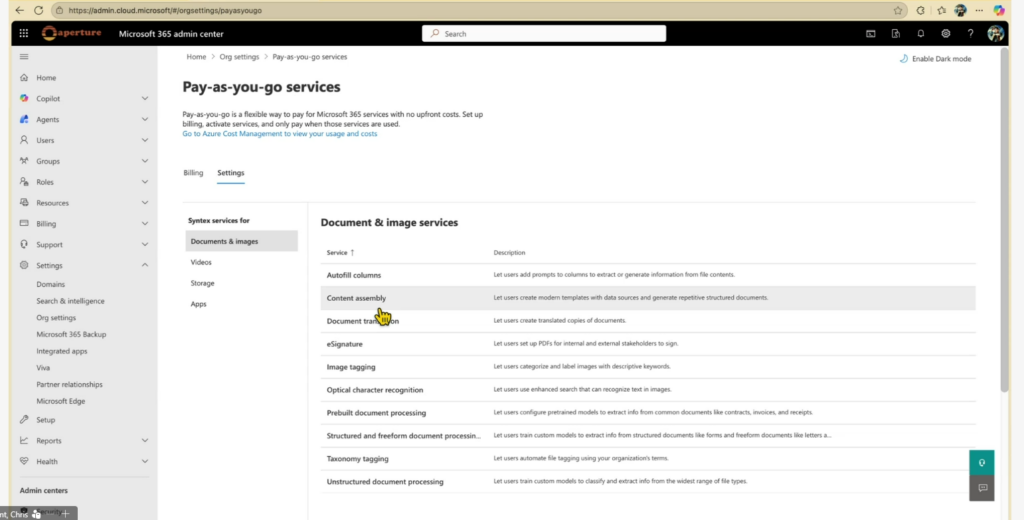The width and height of the screenshot is (1024, 520).
Task: Click the gray feedback chat button
Action: coord(982,488)
